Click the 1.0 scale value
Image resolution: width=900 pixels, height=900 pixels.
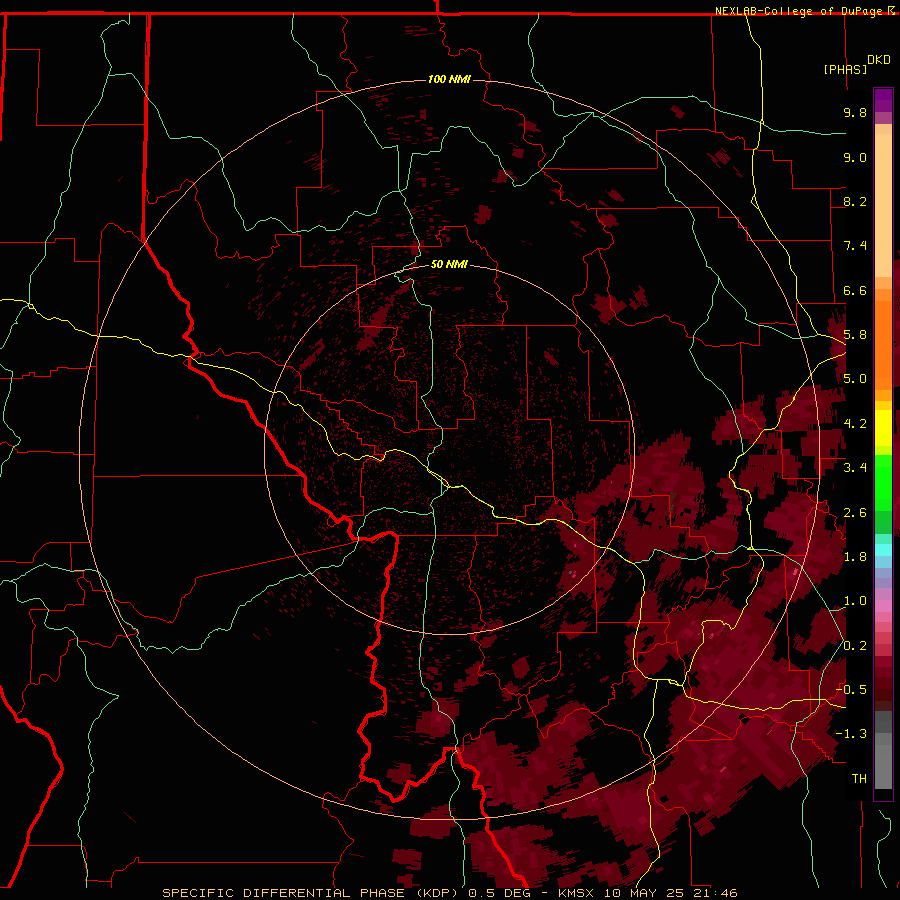click(855, 601)
